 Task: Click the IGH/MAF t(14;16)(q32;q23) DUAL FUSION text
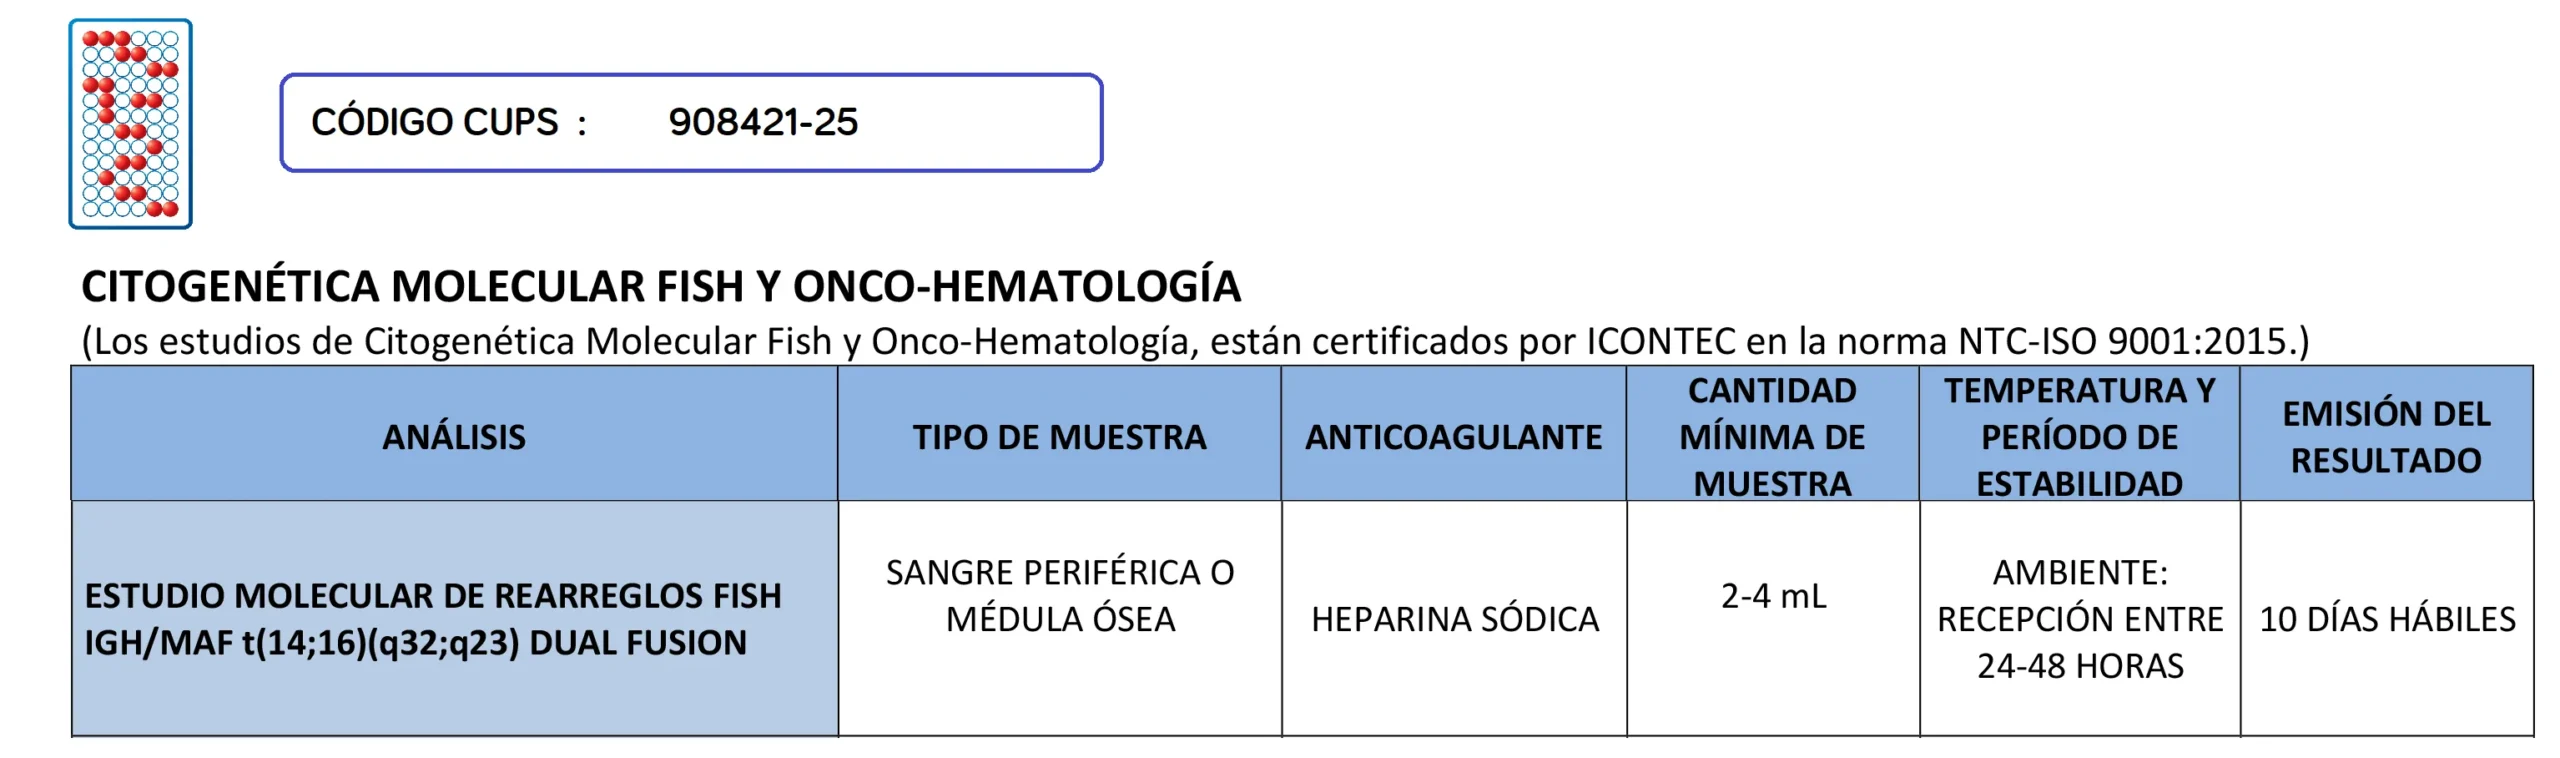(415, 643)
